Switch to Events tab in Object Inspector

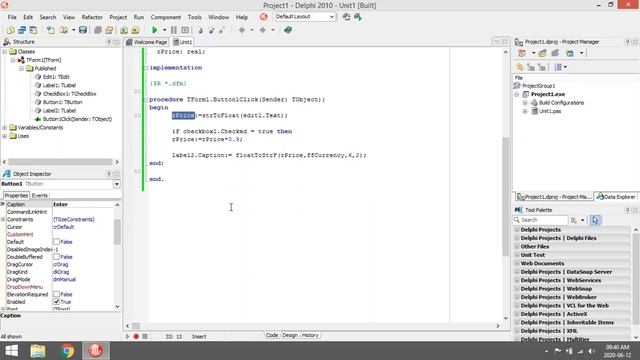tap(40, 196)
